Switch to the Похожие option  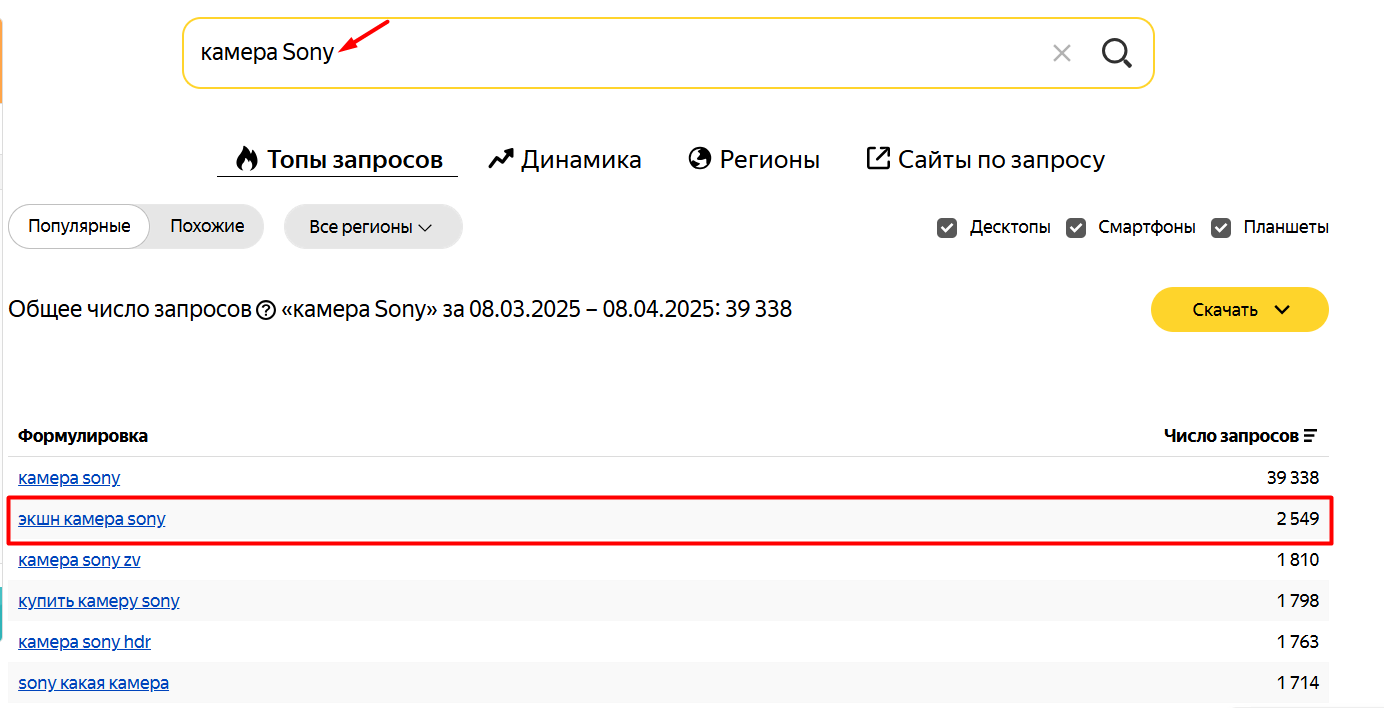207,226
